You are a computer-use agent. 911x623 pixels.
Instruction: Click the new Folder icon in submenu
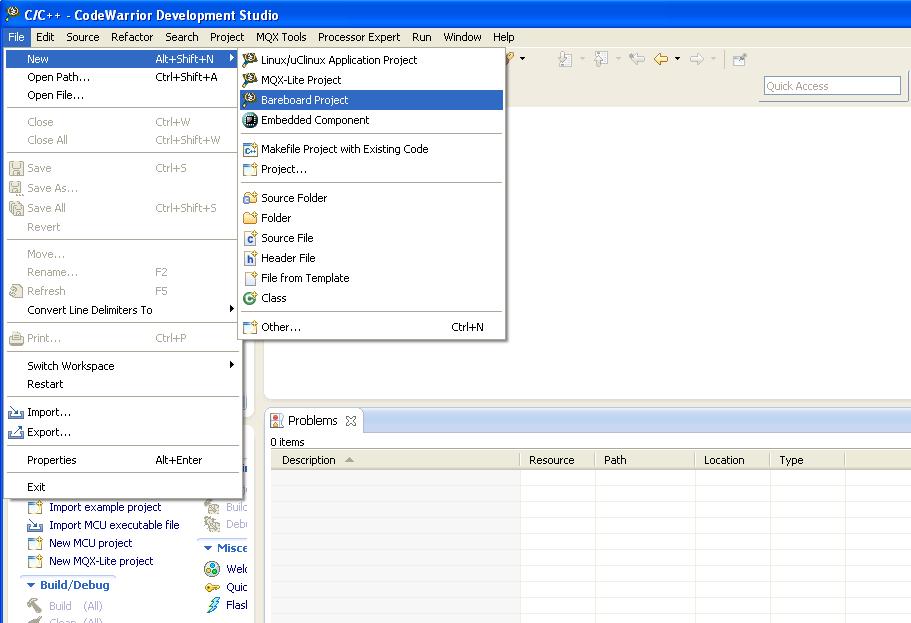click(250, 218)
